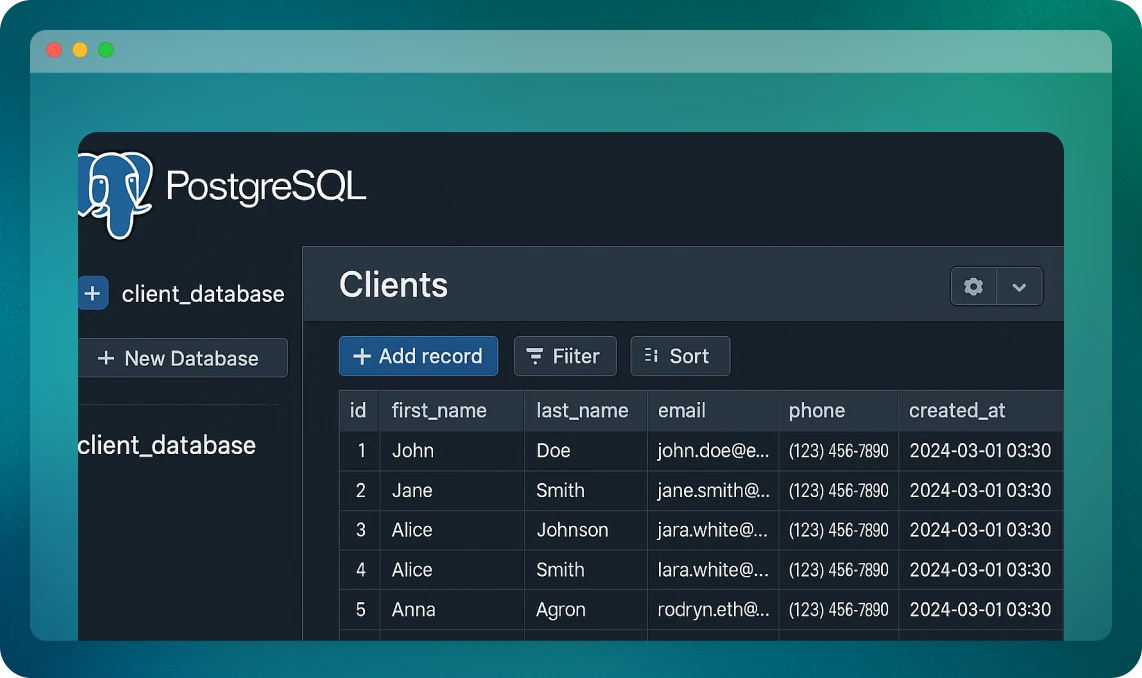Click the first_name column header

[439, 411]
